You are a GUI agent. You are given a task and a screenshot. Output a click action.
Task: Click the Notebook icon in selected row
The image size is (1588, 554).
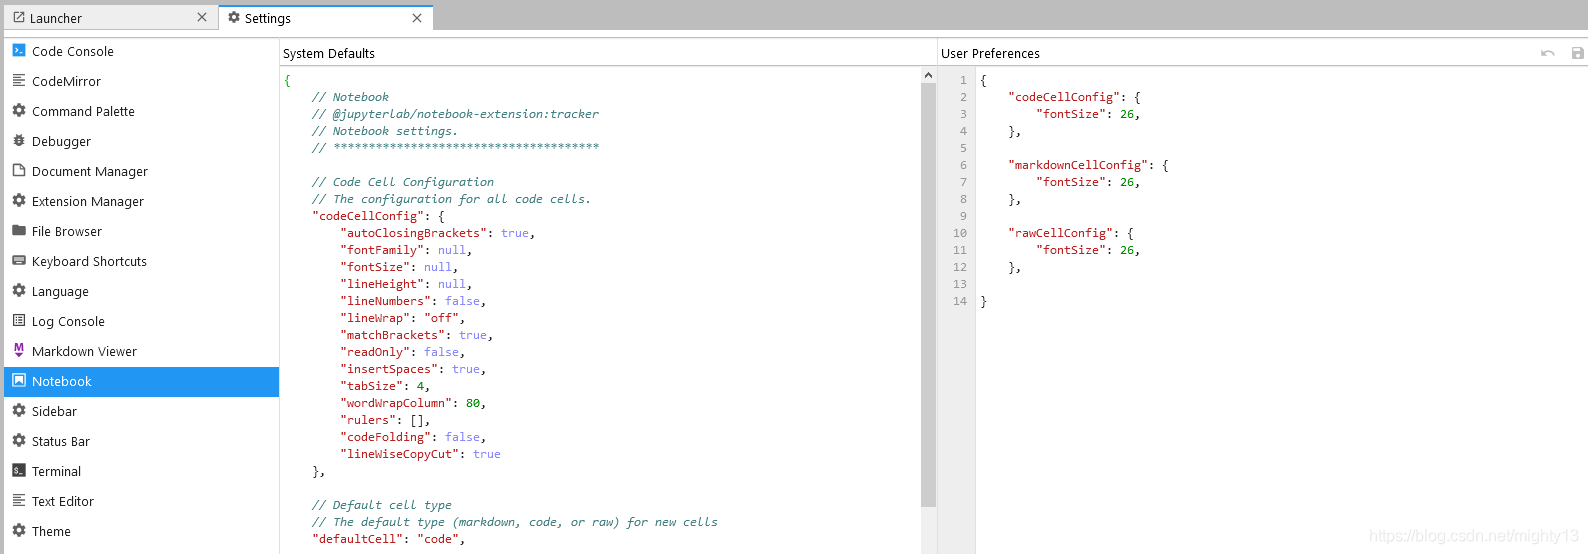[19, 380]
